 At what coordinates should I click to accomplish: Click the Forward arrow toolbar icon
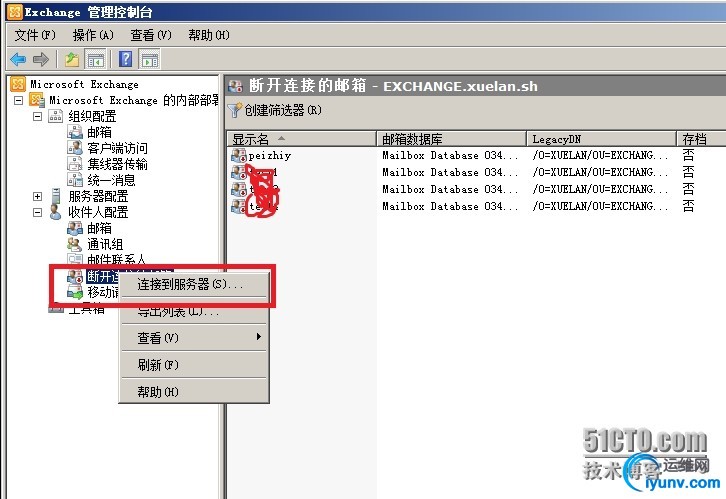click(41, 59)
